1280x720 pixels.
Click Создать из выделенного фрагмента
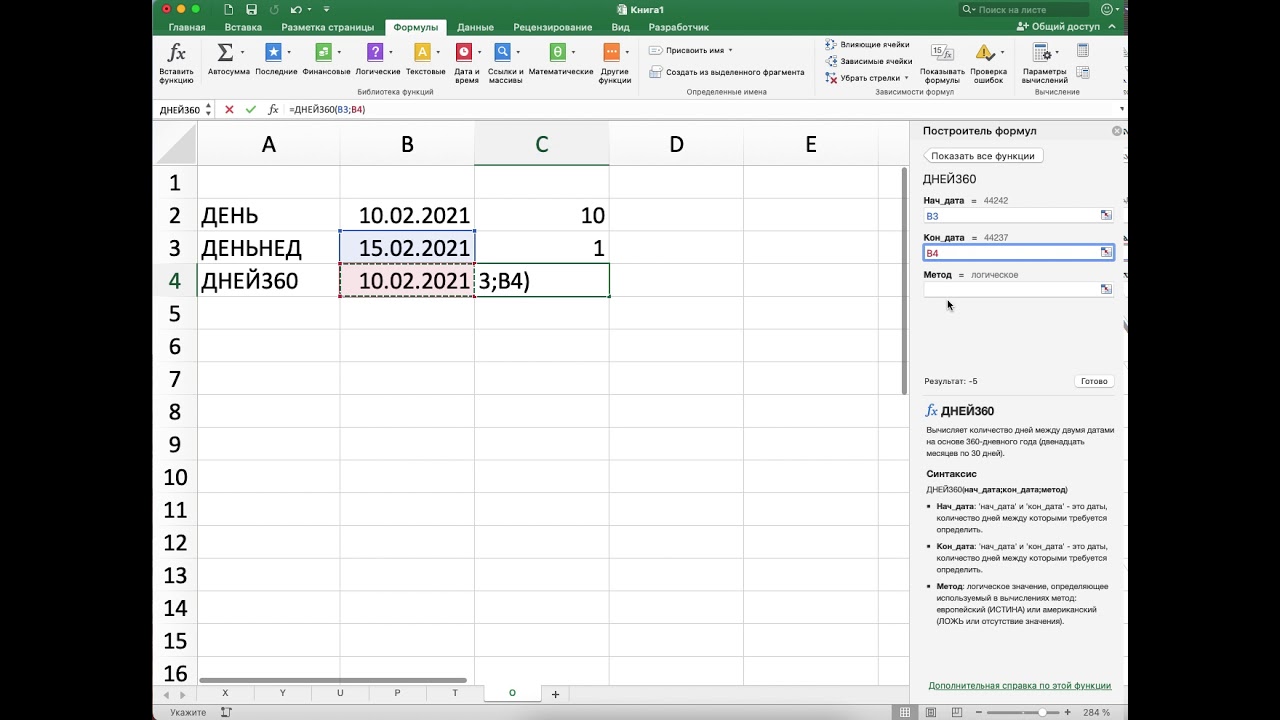pyautogui.click(x=727, y=72)
